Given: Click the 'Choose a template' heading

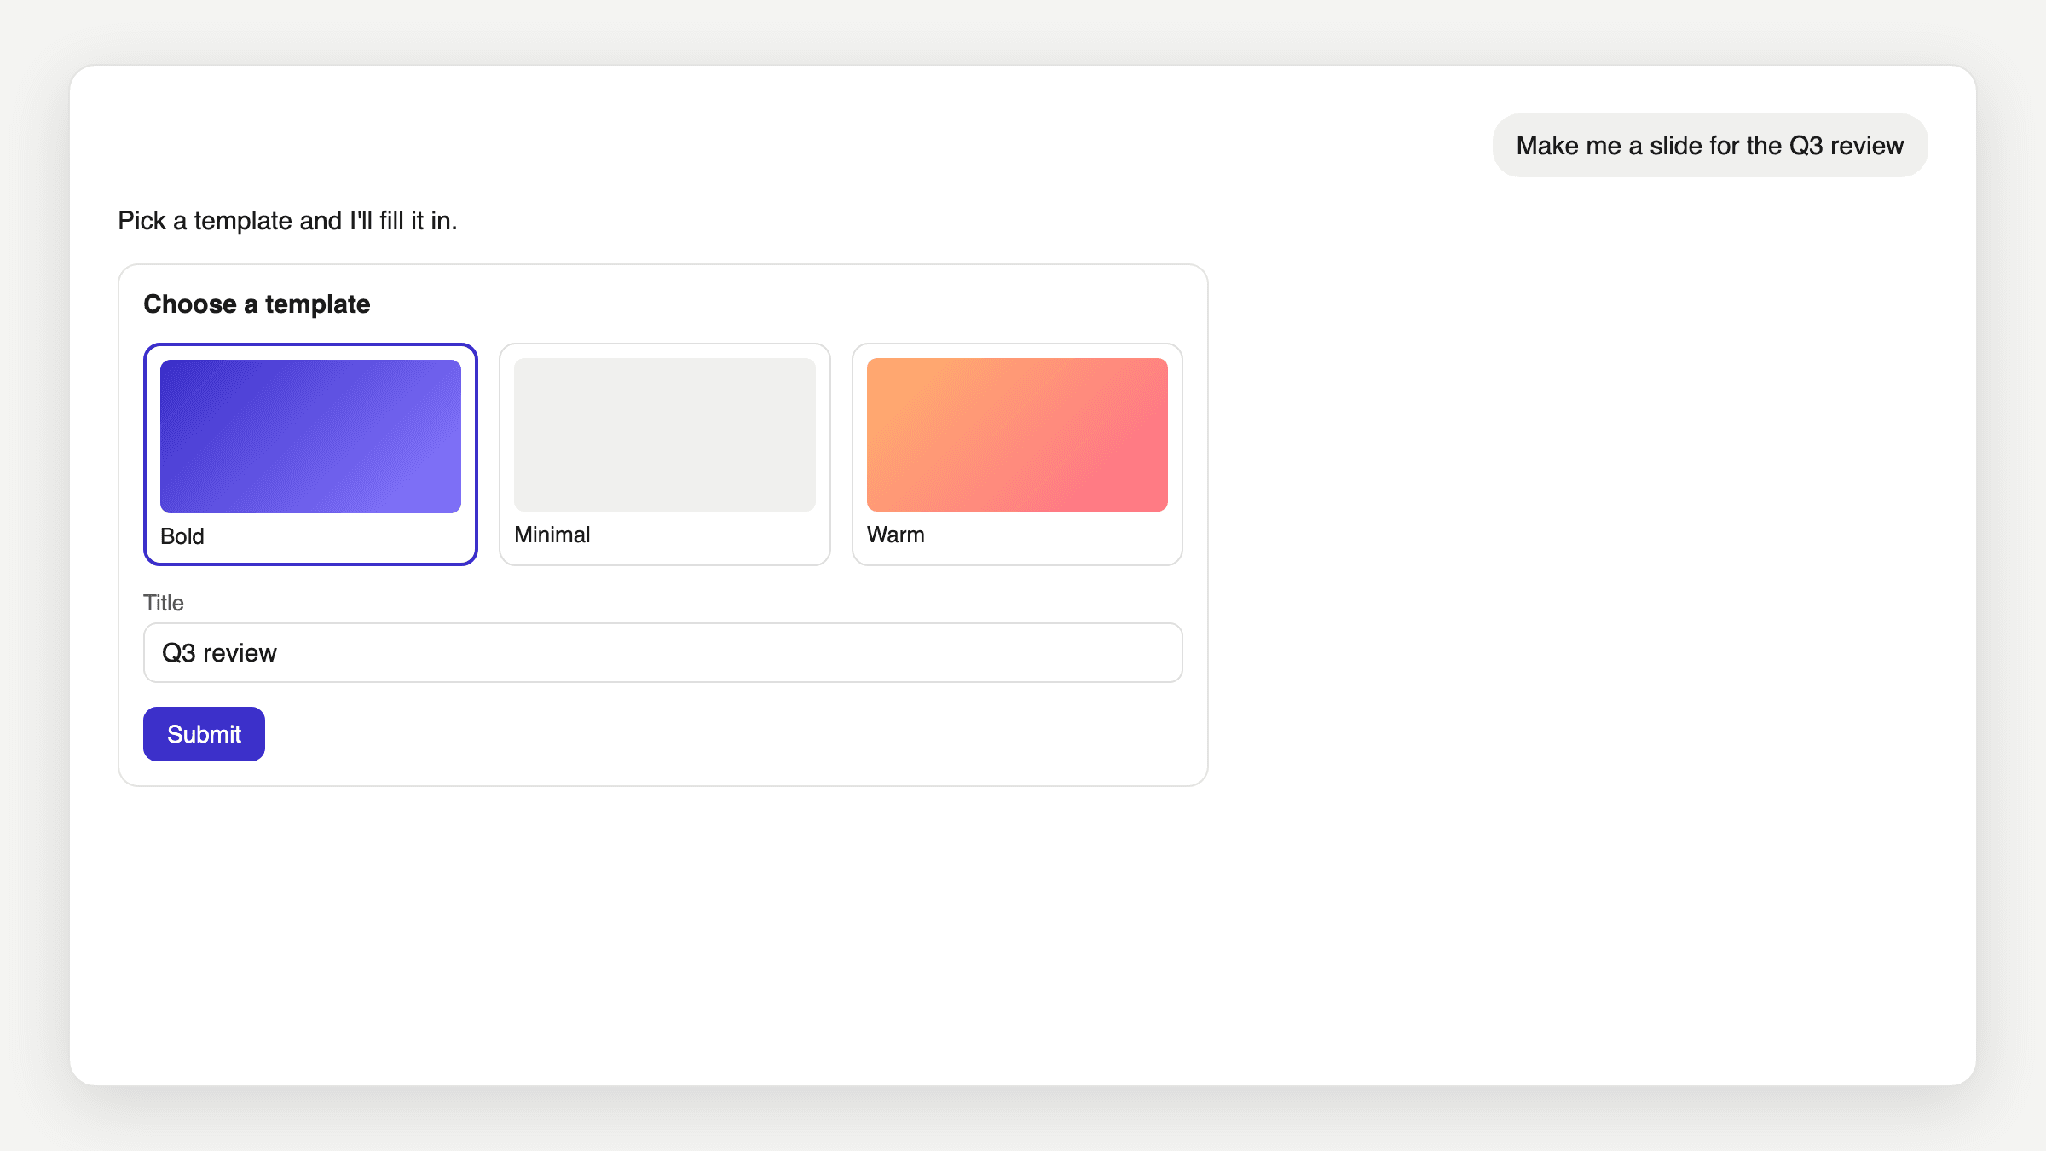Looking at the screenshot, I should [x=257, y=304].
